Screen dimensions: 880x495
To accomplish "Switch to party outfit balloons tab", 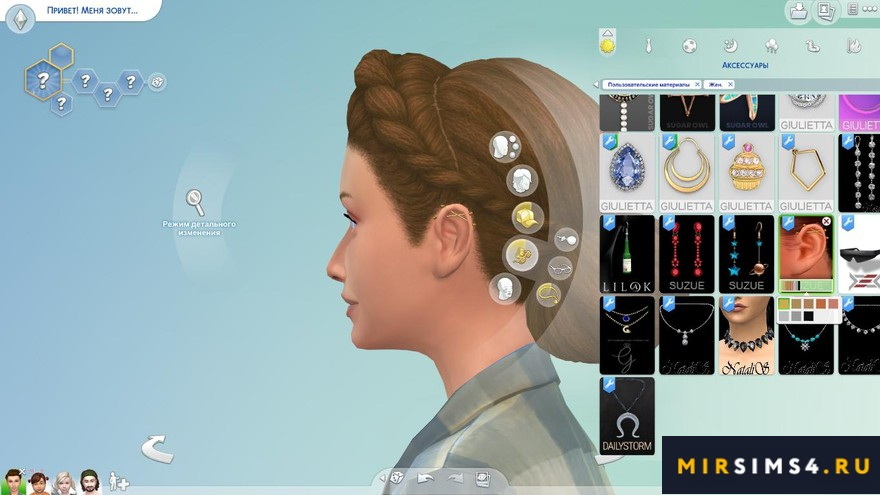I will (772, 46).
